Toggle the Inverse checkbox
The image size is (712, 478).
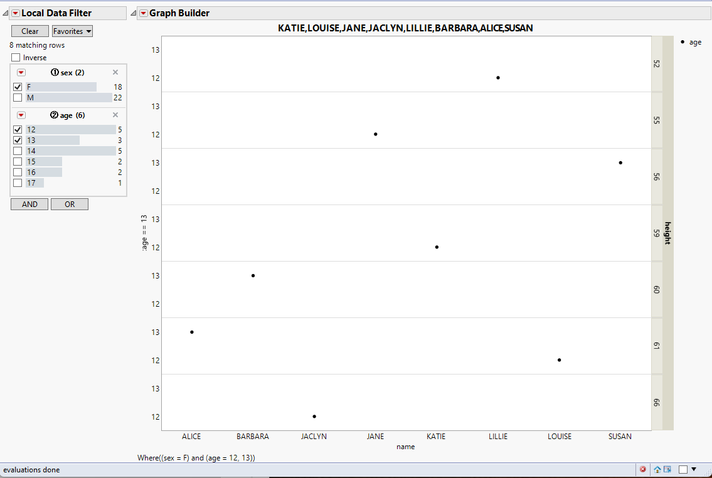click(16, 58)
